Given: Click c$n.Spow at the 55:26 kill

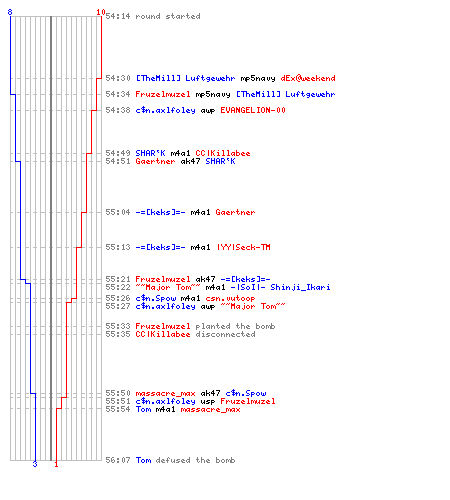Looking at the screenshot, I should (x=155, y=298).
